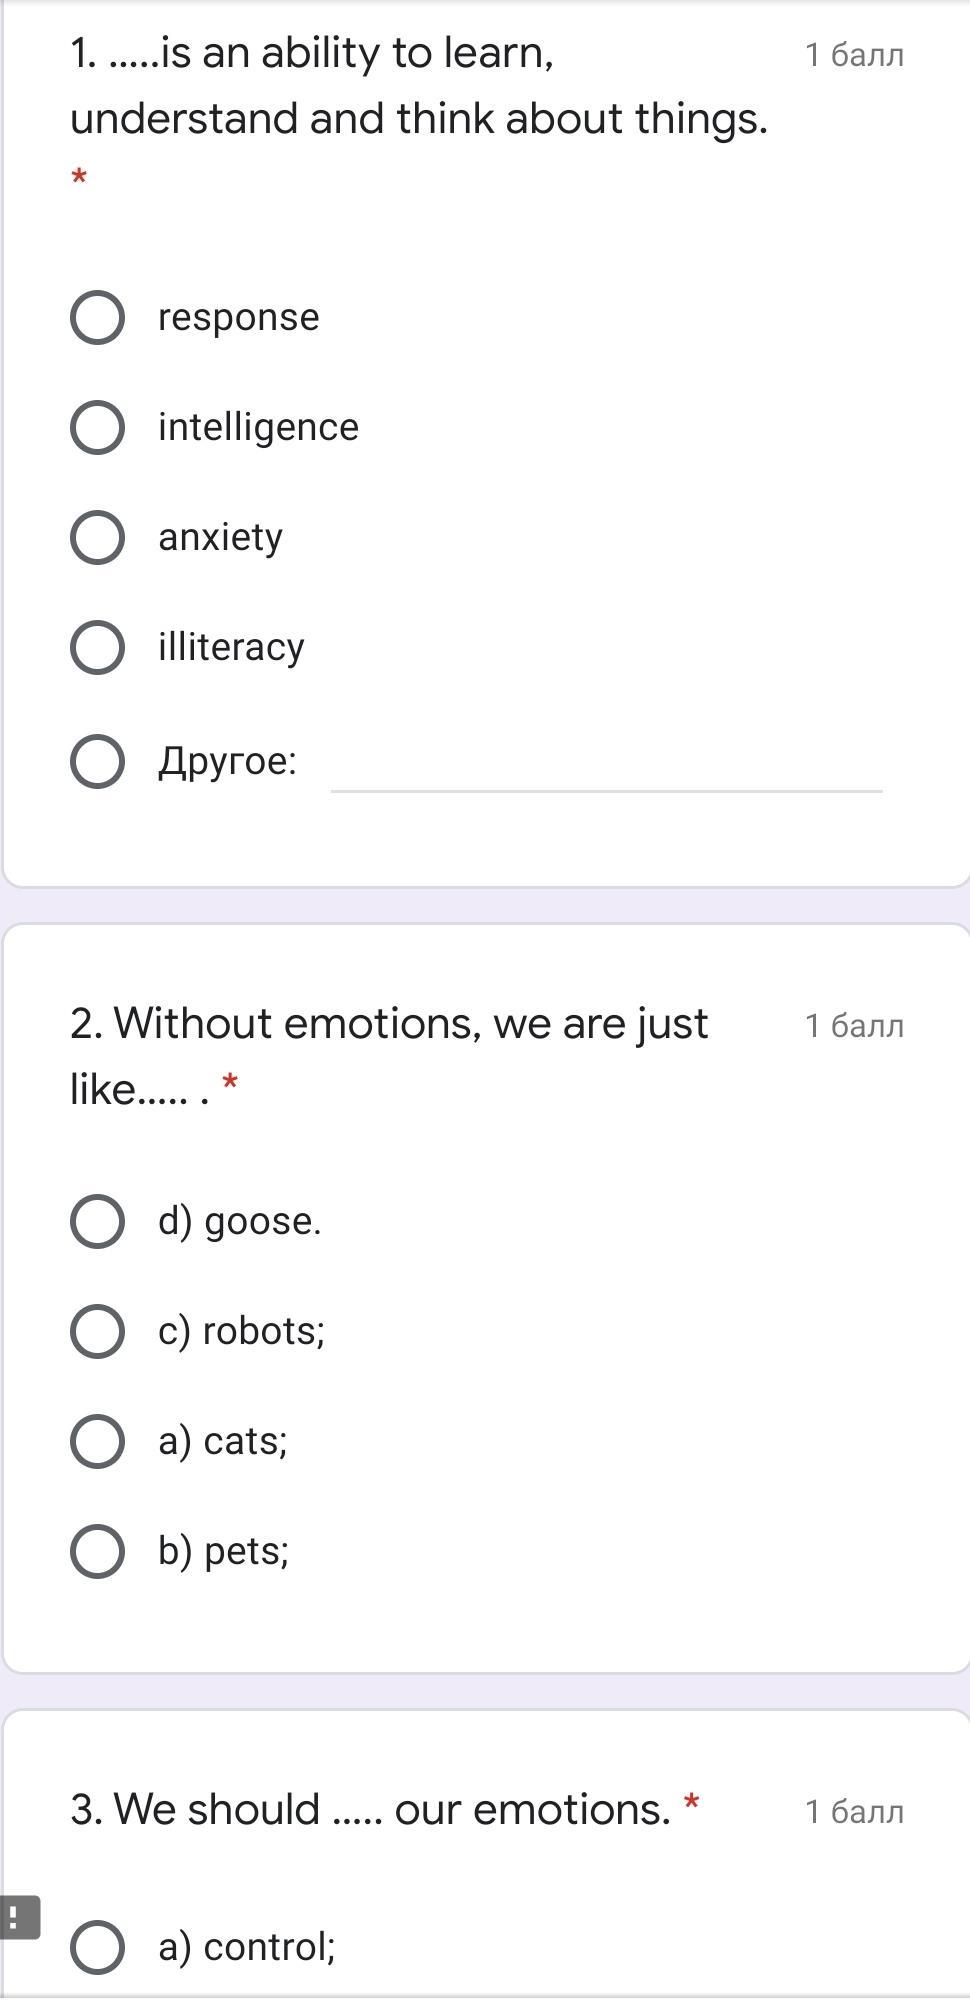This screenshot has height=2004, width=970.
Task: Click question 1 text about ability to learn
Action: [418, 86]
